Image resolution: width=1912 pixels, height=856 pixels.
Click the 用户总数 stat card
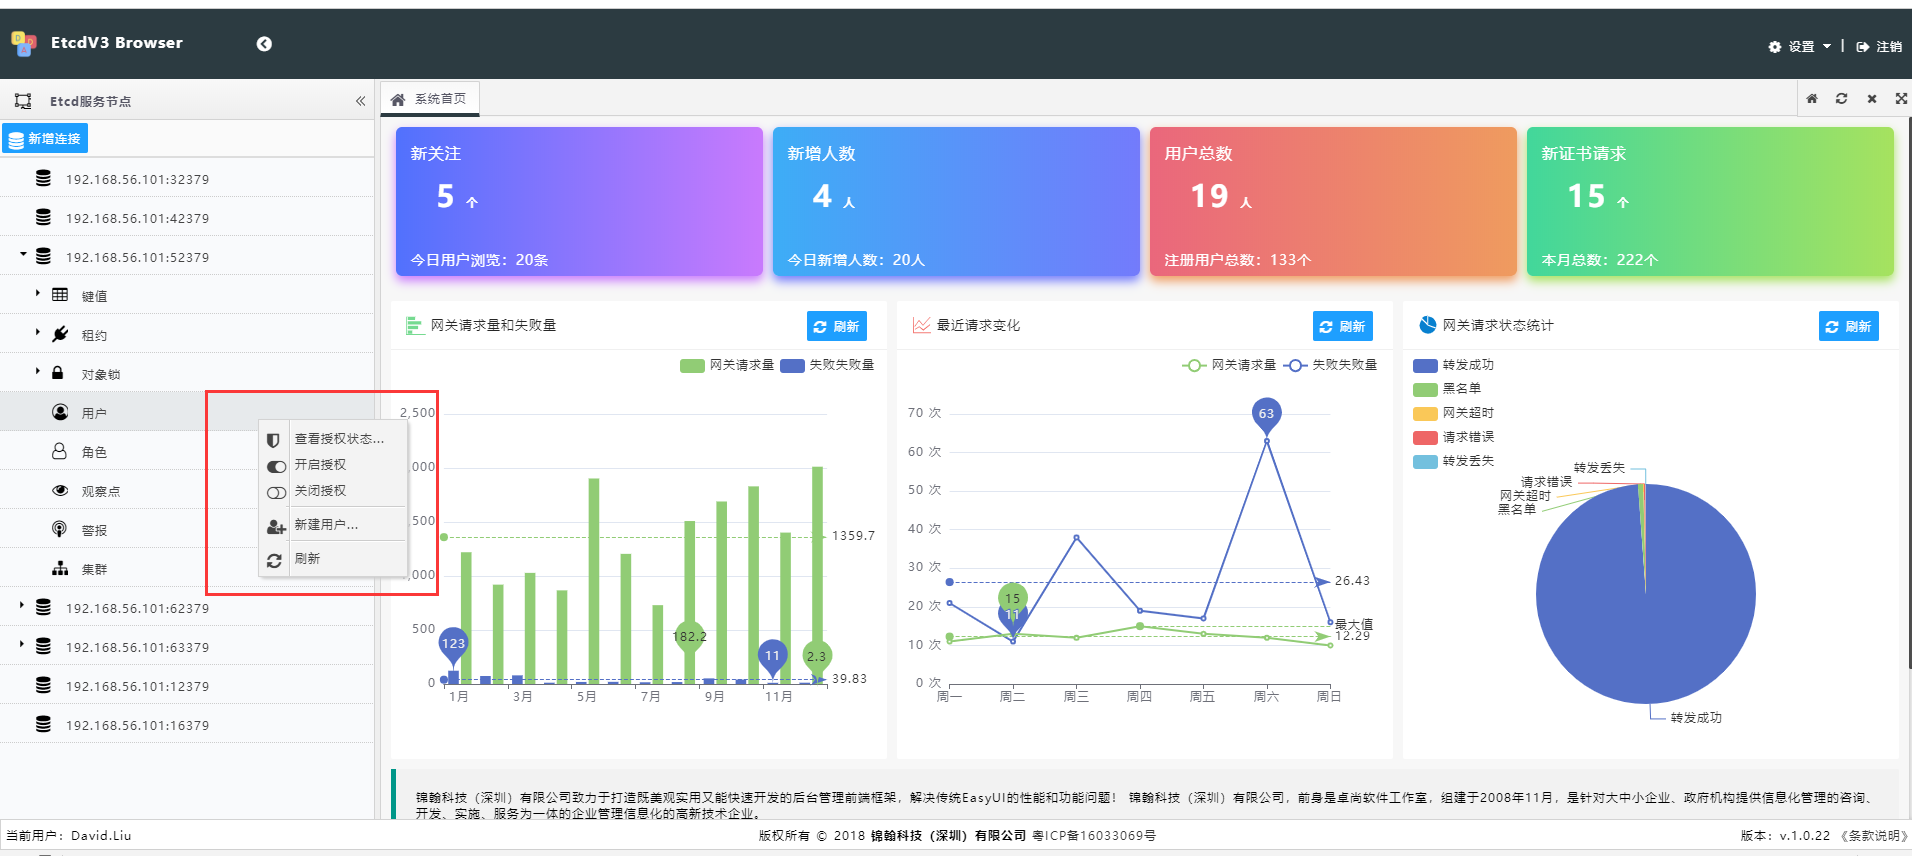pos(1333,201)
